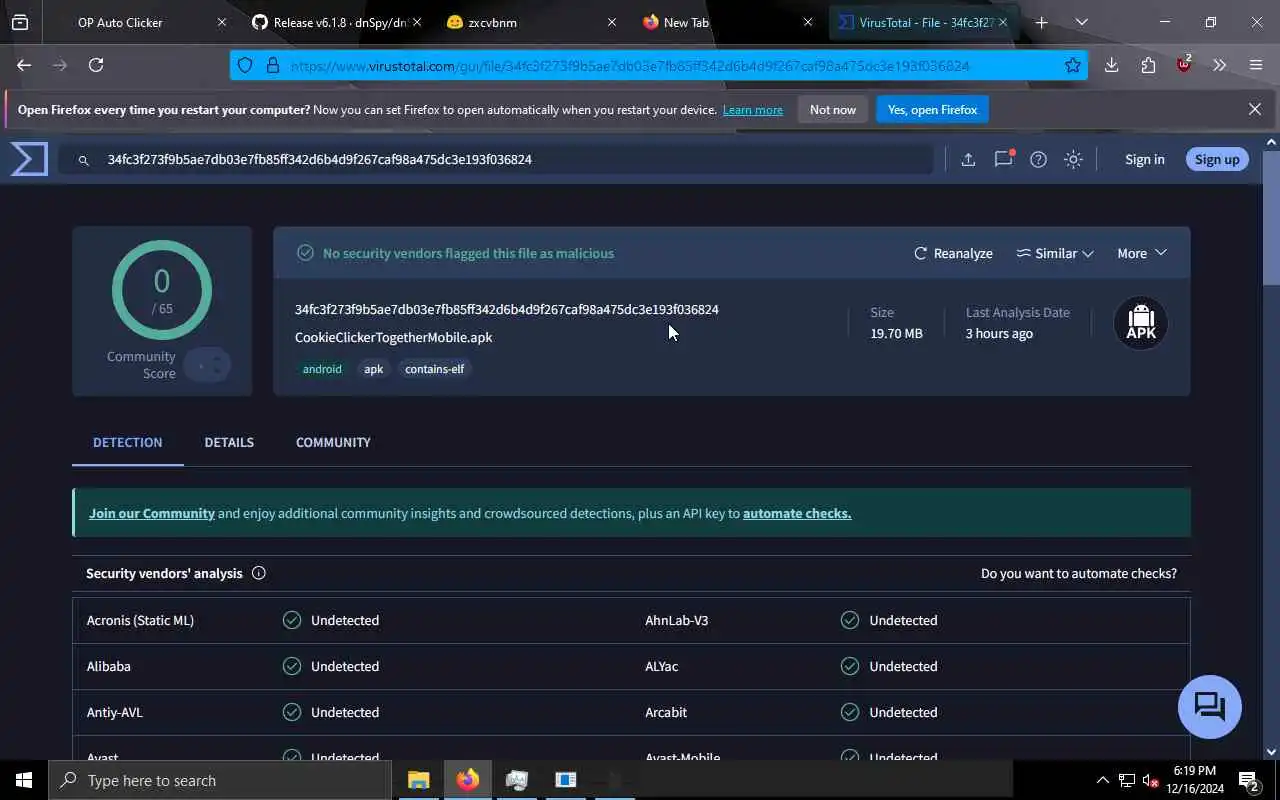The height and width of the screenshot is (800, 1280).
Task: Open the Firefox hamburger menu
Action: tap(1255, 65)
